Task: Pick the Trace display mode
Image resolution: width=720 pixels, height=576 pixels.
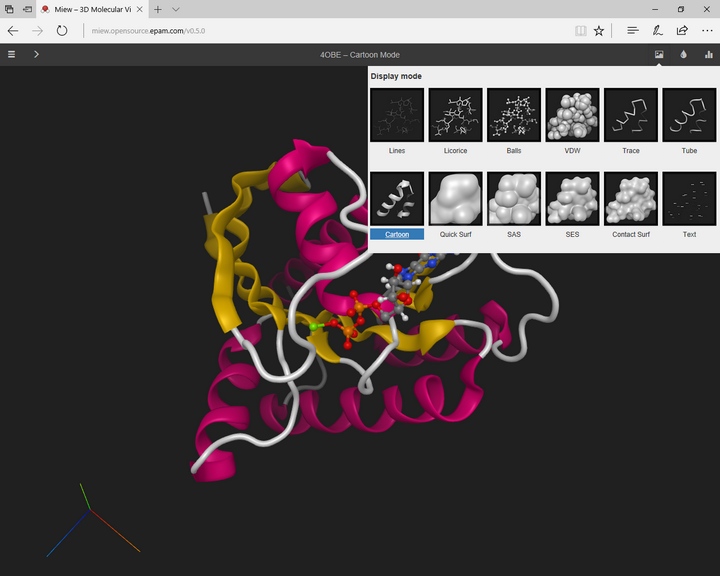Action: (631, 115)
